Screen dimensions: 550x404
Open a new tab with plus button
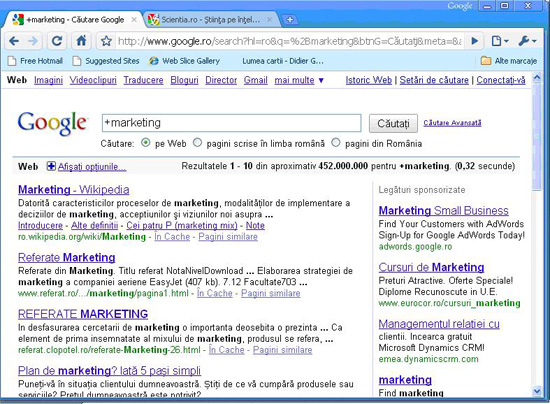pyautogui.click(x=290, y=20)
